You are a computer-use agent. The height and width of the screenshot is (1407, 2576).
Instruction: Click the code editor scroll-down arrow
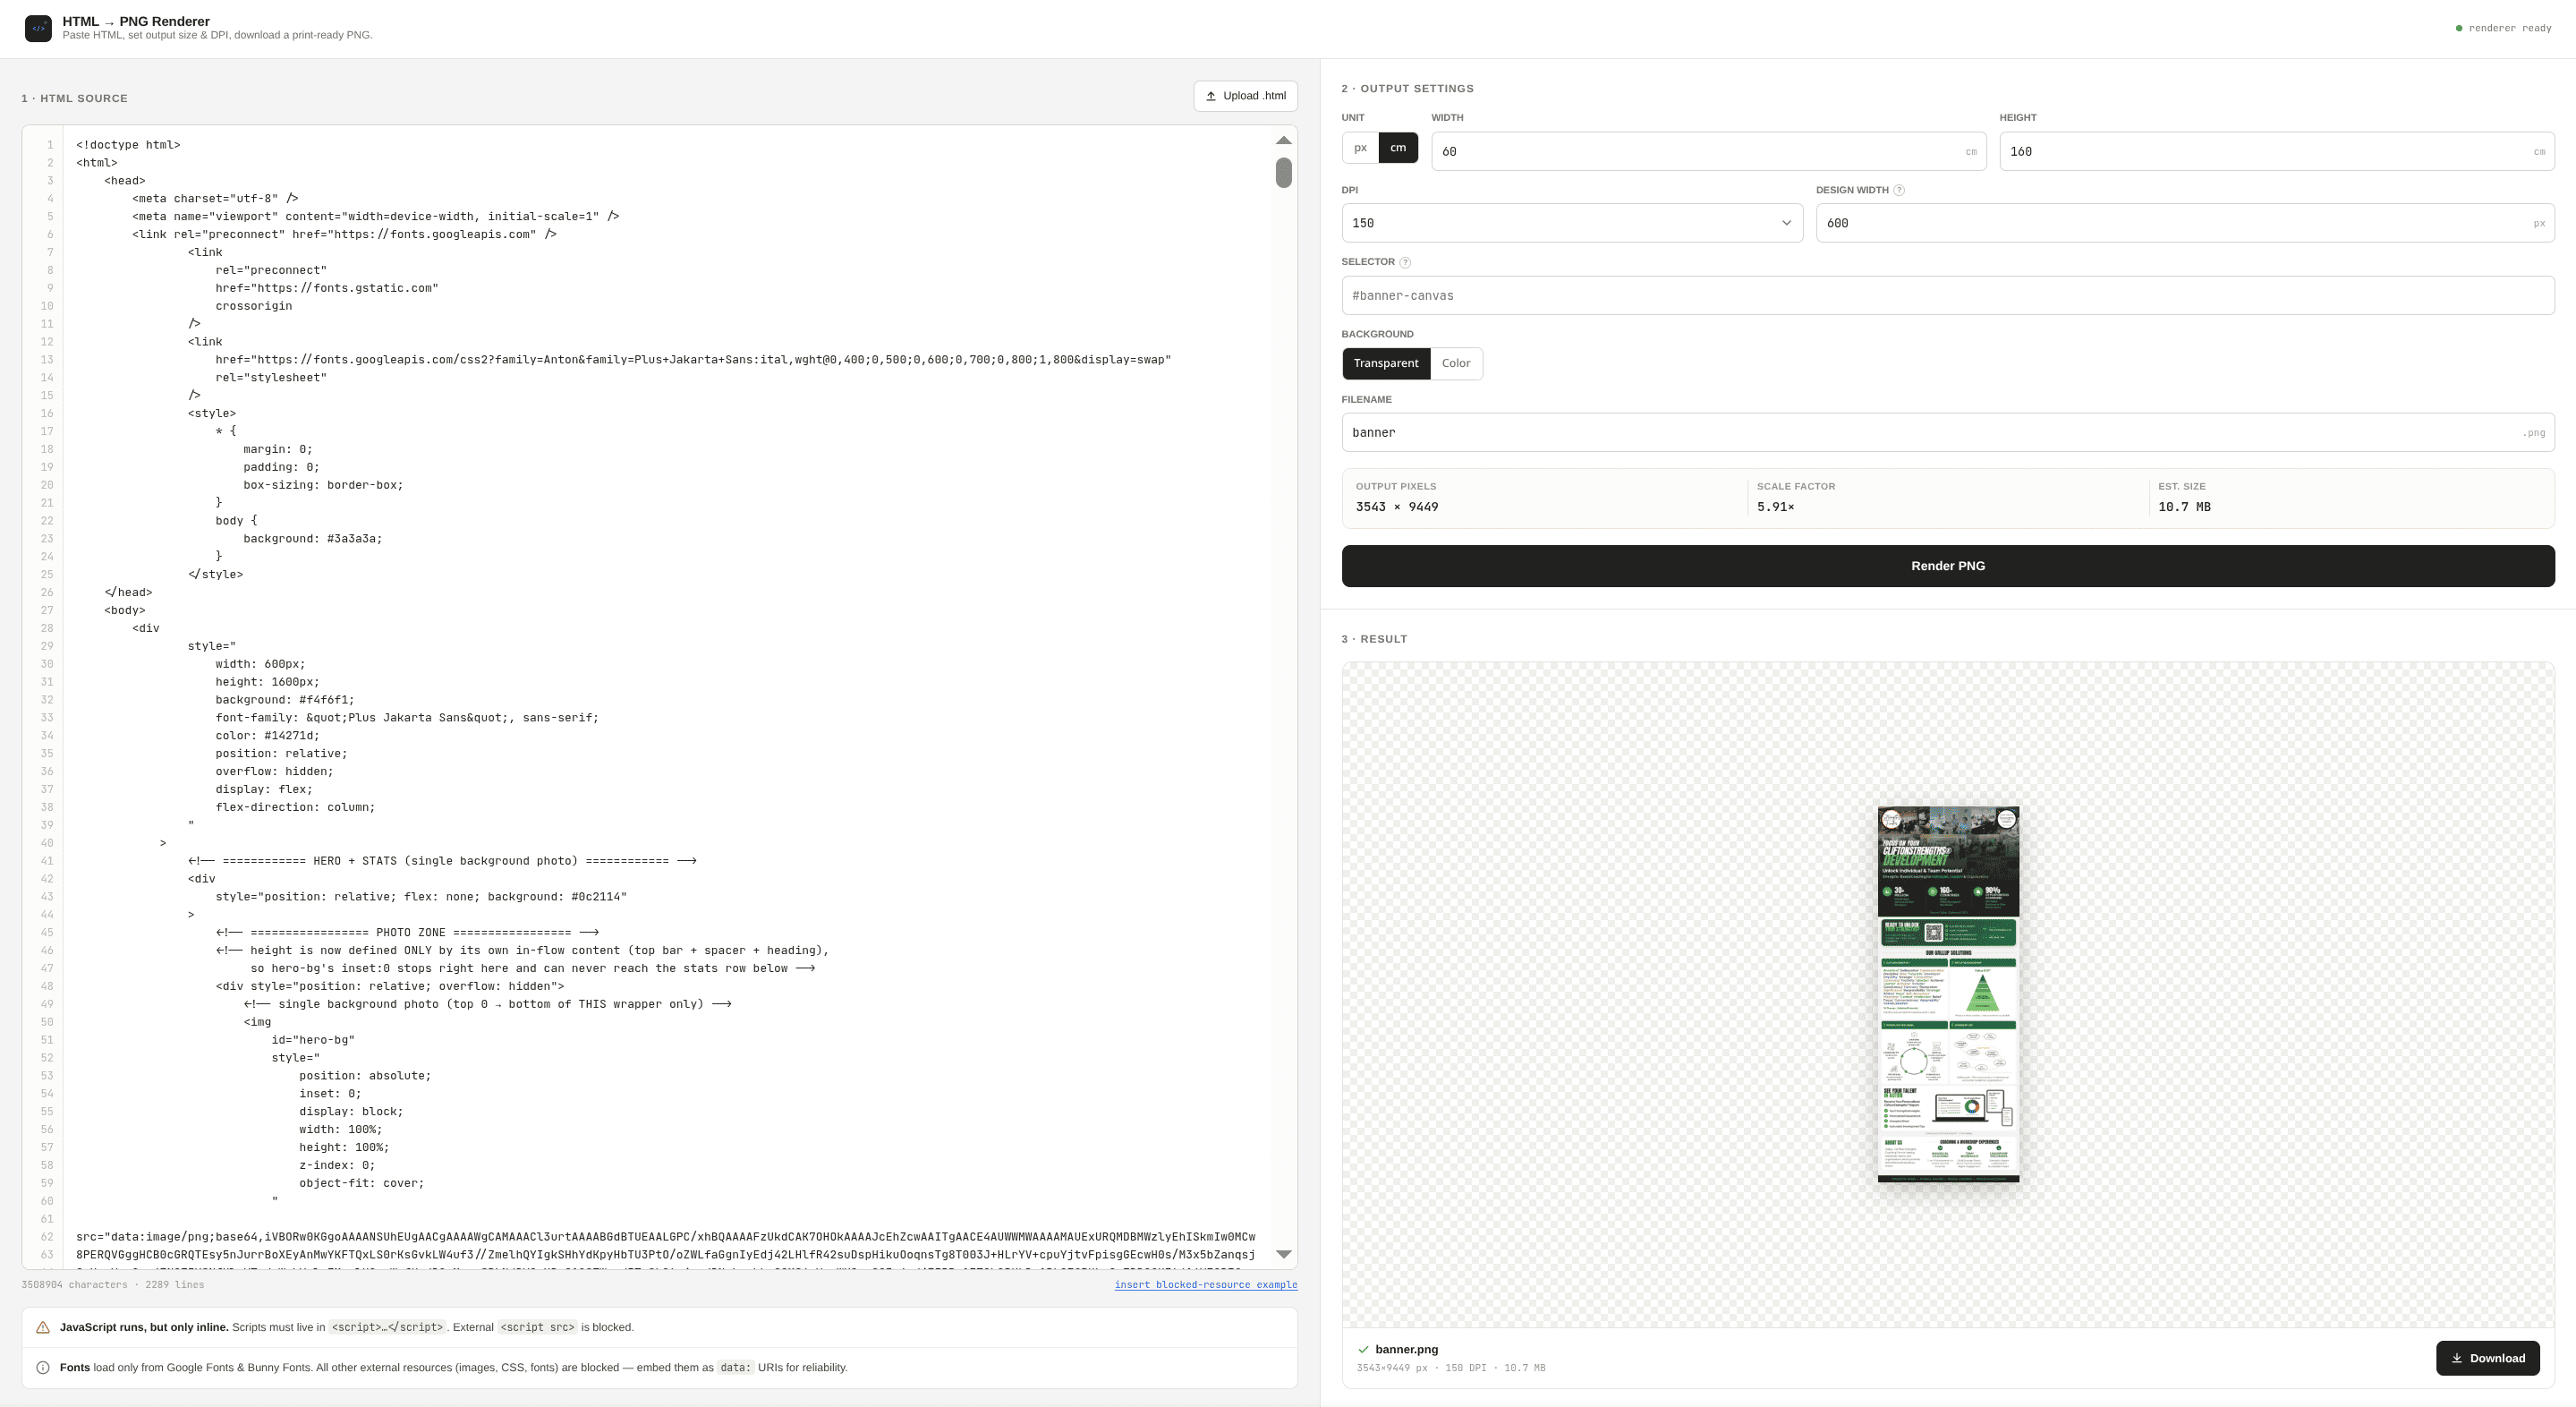[x=1284, y=1254]
